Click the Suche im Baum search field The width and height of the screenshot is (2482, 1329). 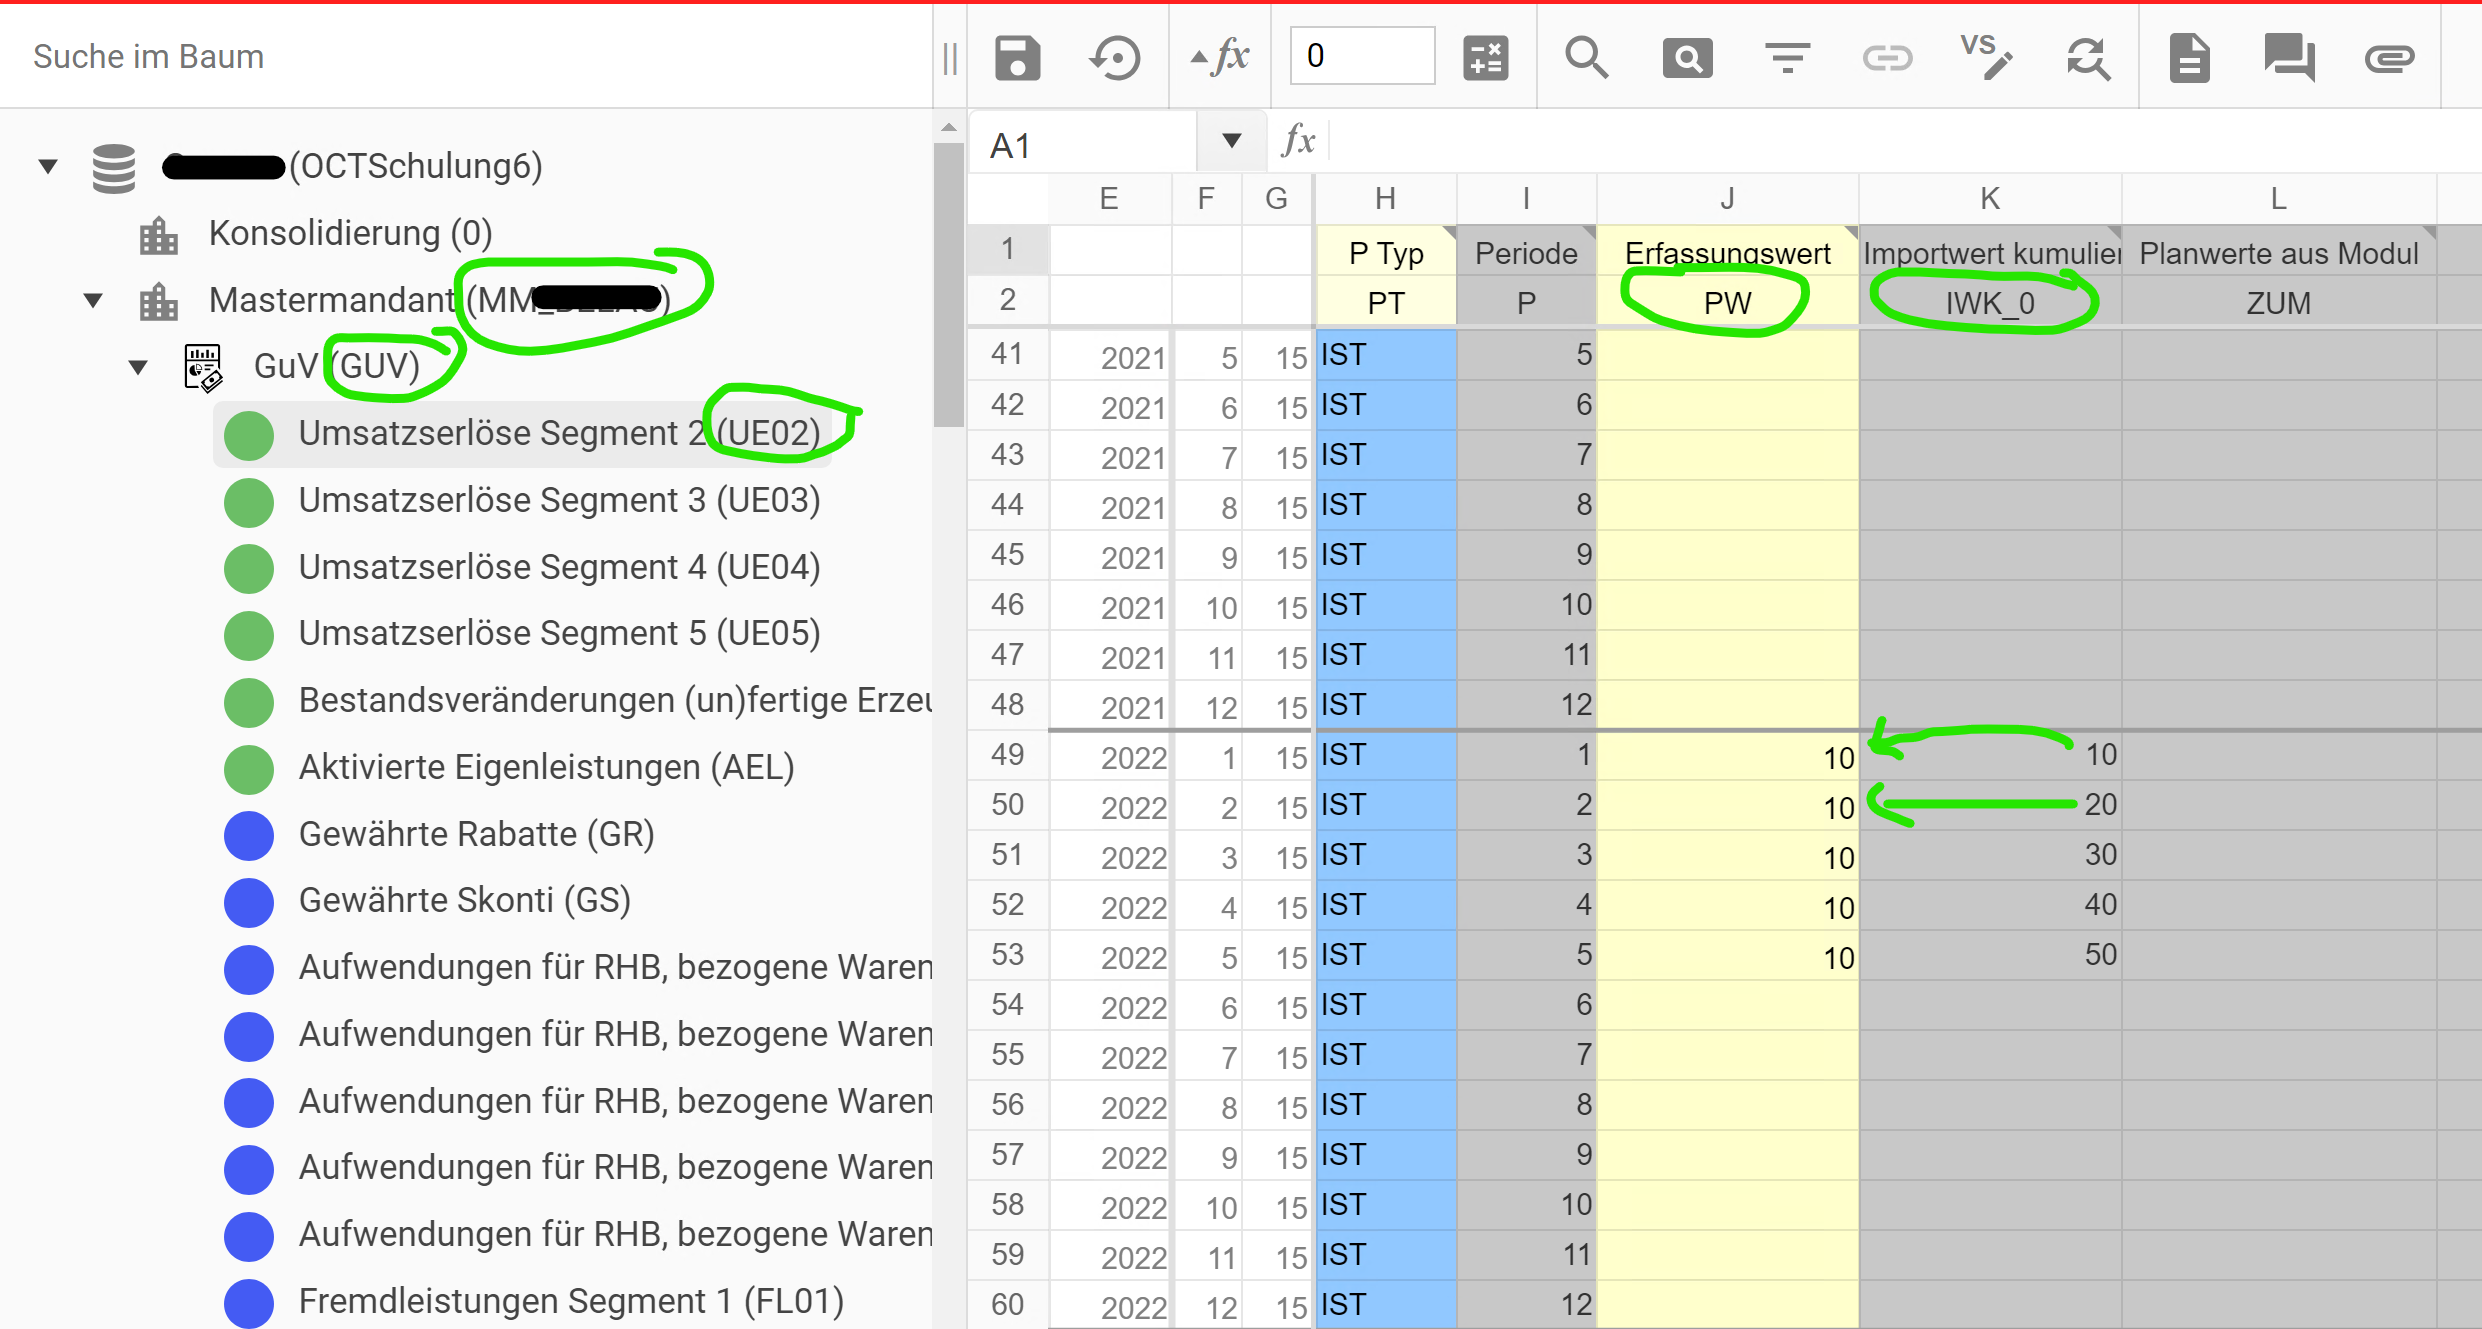(460, 57)
